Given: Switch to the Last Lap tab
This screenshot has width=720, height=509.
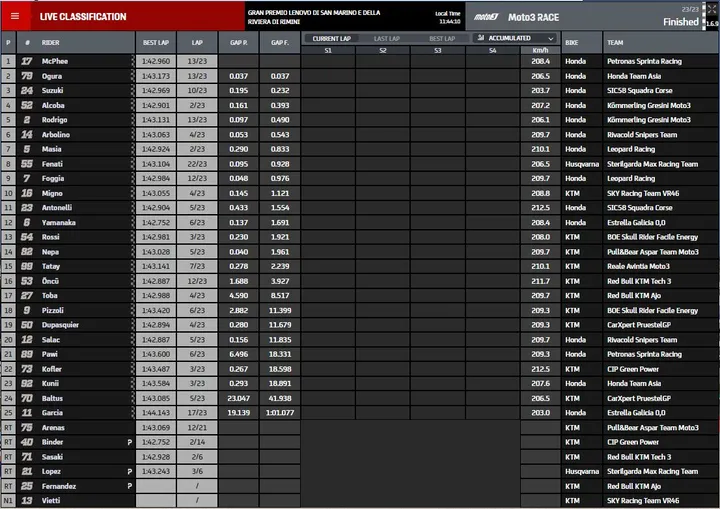Looking at the screenshot, I should click(x=387, y=39).
